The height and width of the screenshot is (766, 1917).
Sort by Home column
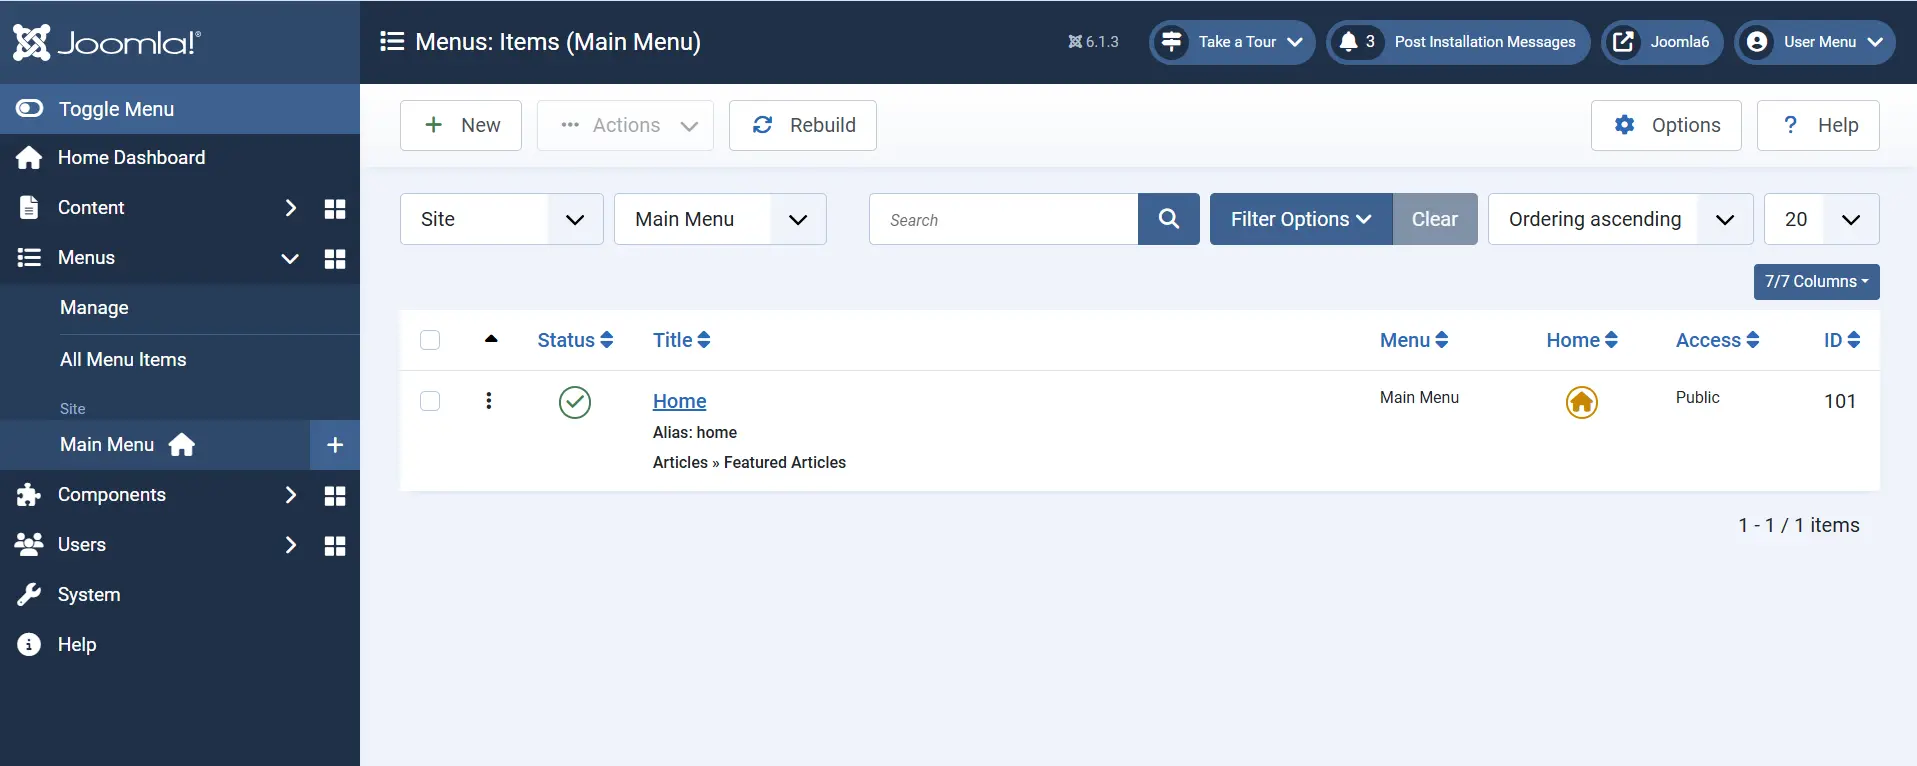pyautogui.click(x=1582, y=340)
